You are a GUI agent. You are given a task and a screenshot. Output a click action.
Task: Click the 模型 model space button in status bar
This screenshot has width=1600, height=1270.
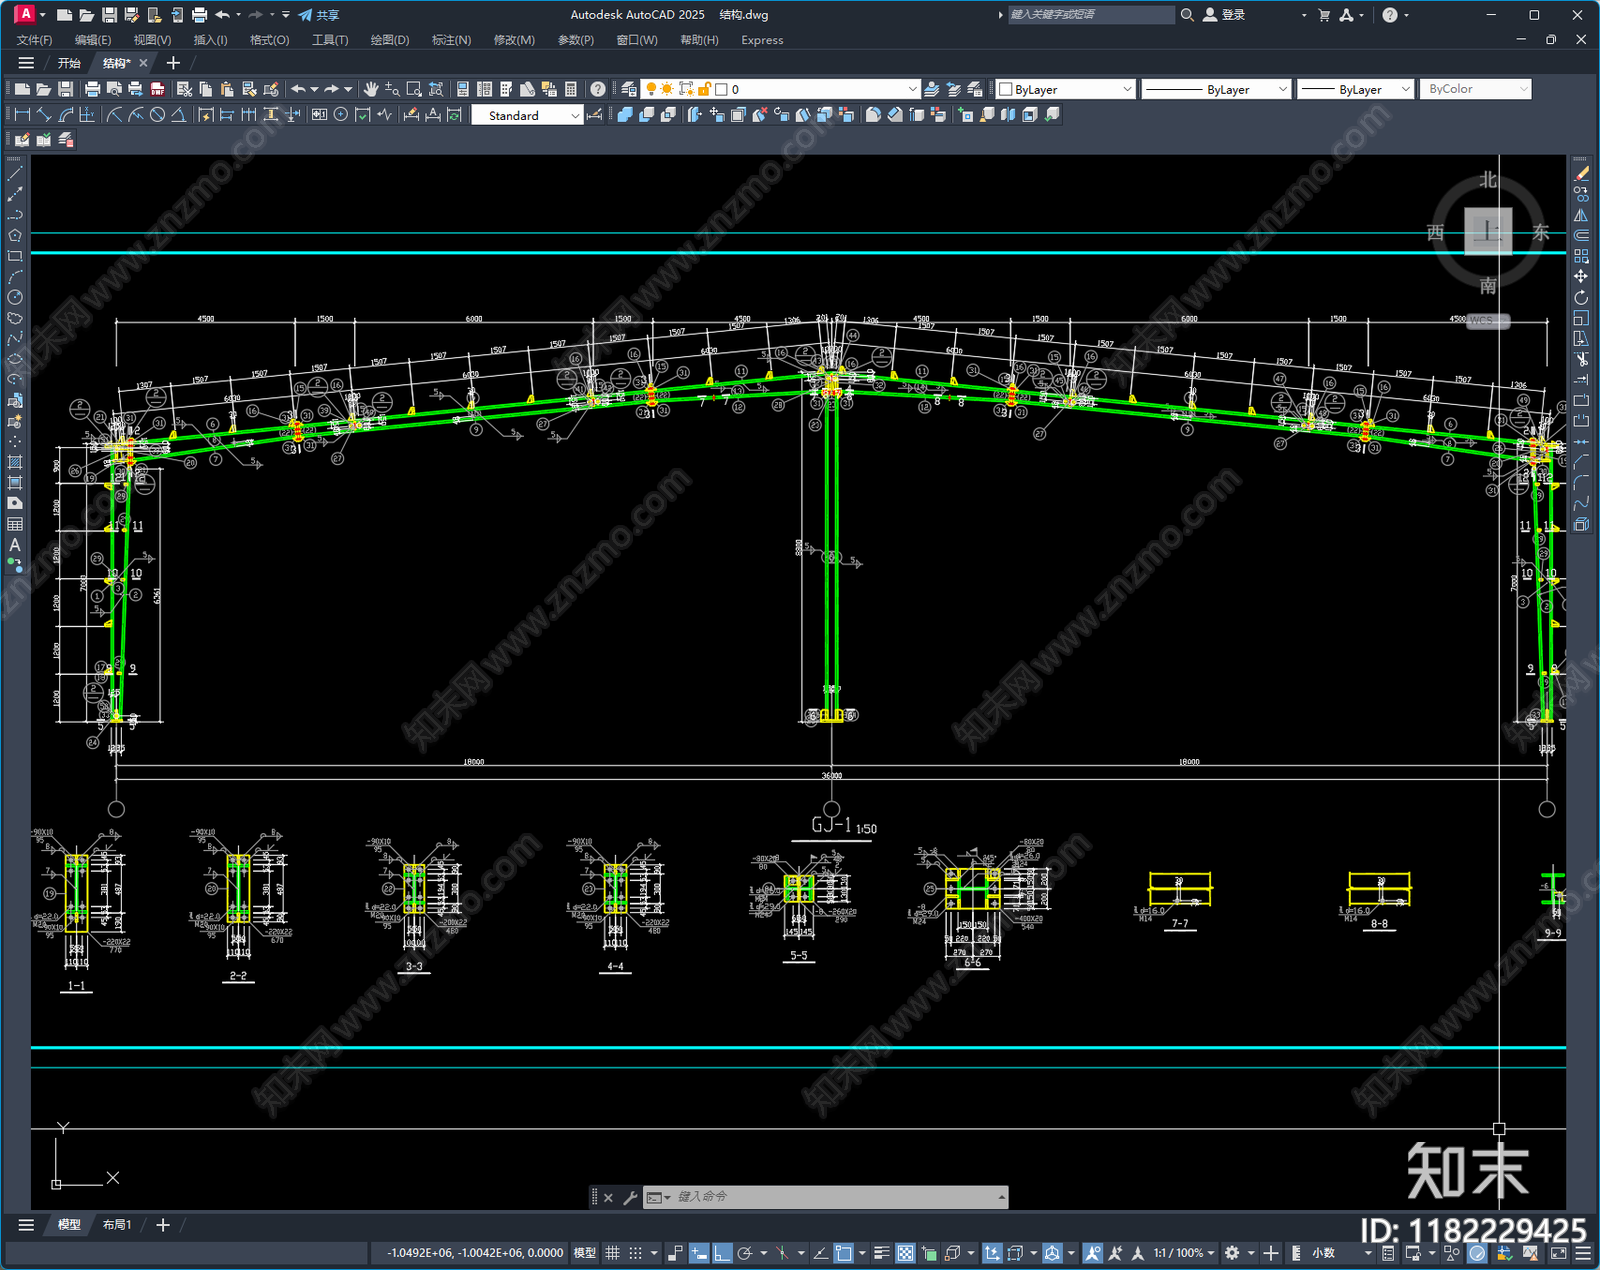pos(585,1253)
